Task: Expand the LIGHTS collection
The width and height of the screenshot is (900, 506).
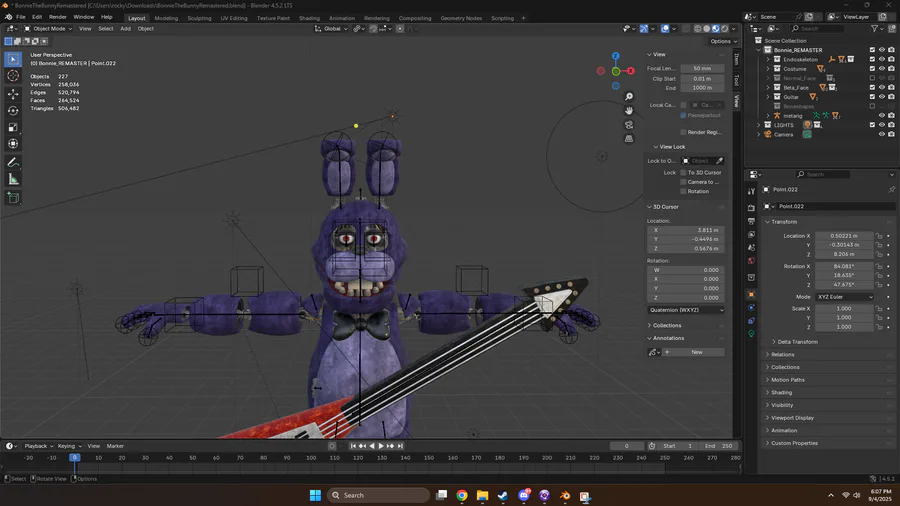Action: tap(759, 125)
